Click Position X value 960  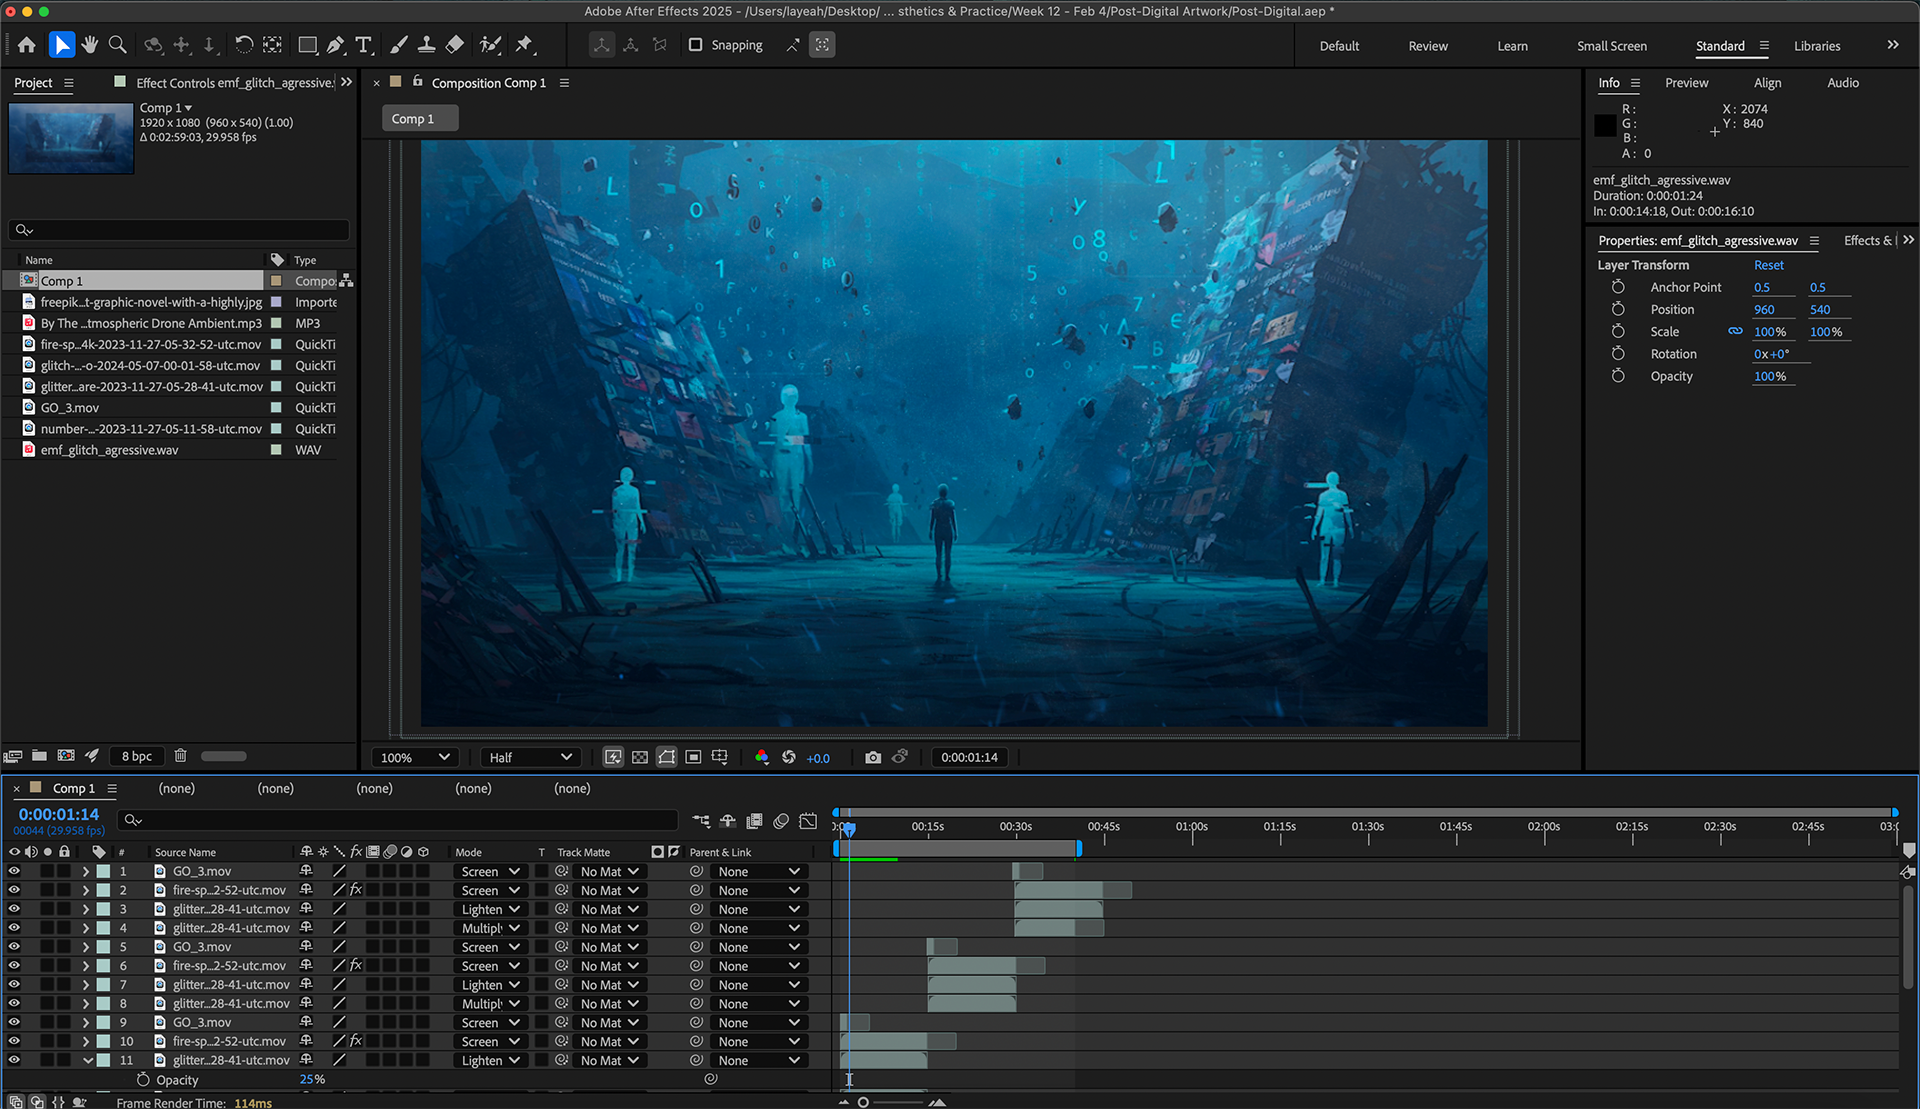[x=1764, y=309]
